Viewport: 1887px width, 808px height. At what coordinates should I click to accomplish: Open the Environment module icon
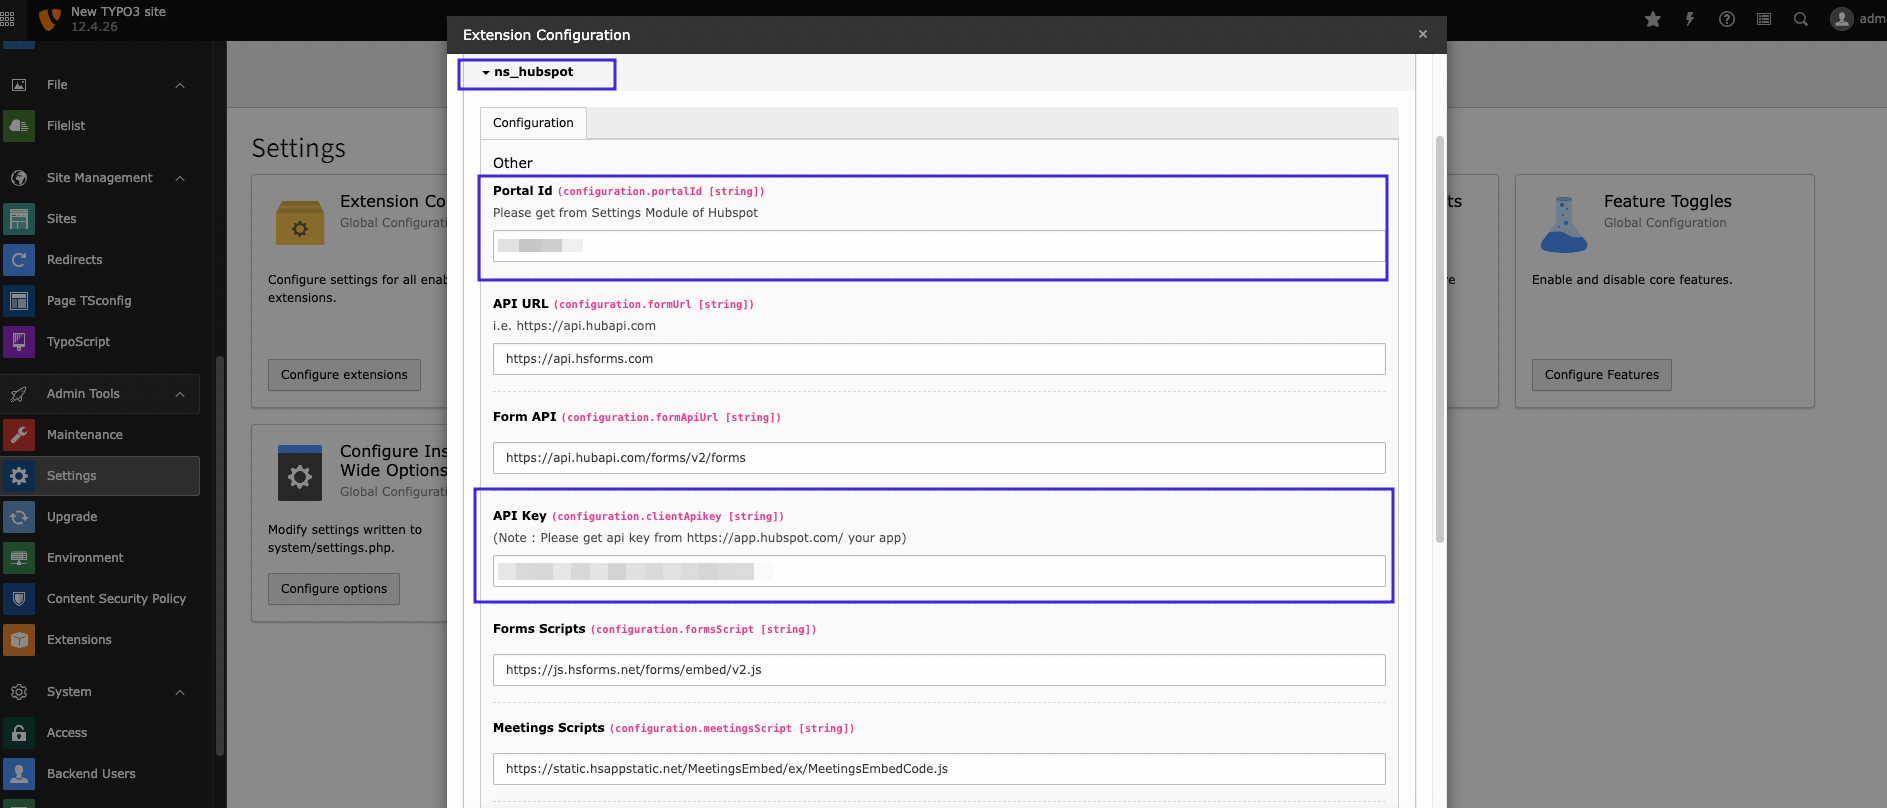(19, 558)
